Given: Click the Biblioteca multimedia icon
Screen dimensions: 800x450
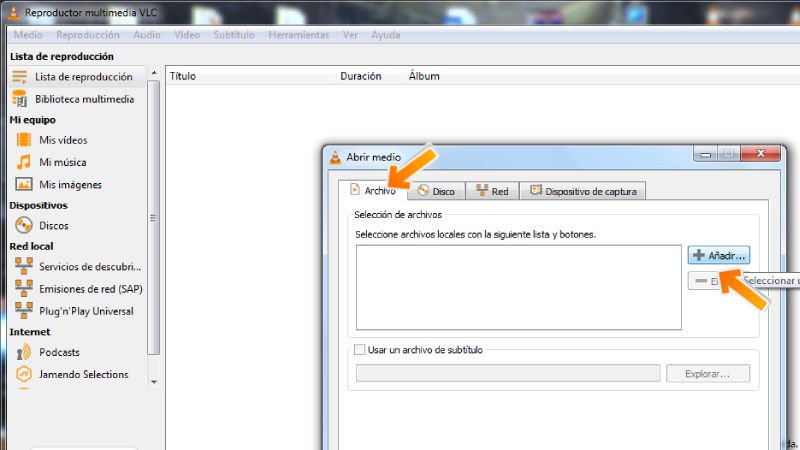Looking at the screenshot, I should coord(19,99).
